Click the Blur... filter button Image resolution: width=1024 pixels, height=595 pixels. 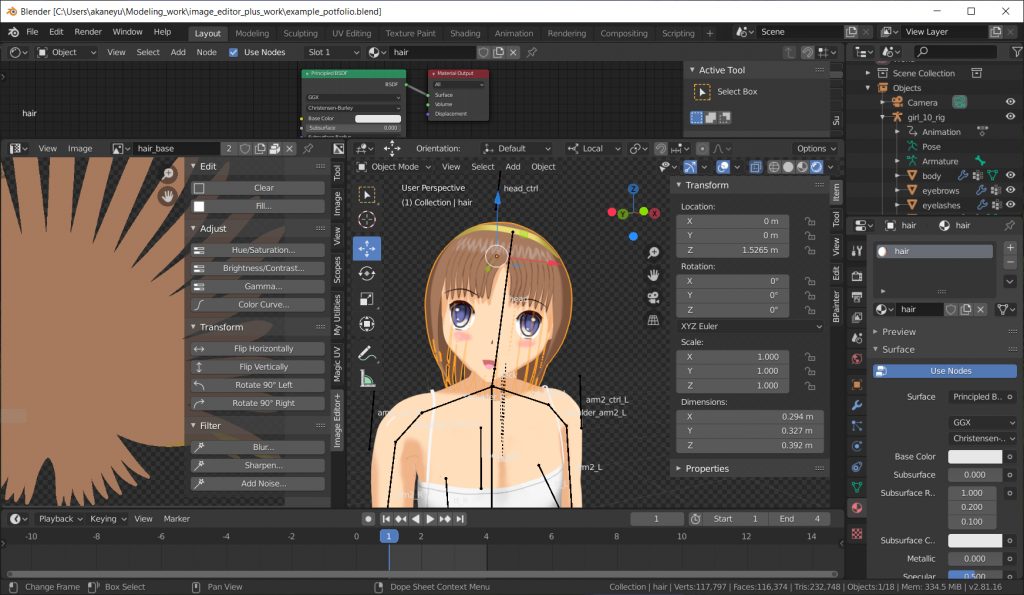coord(258,447)
